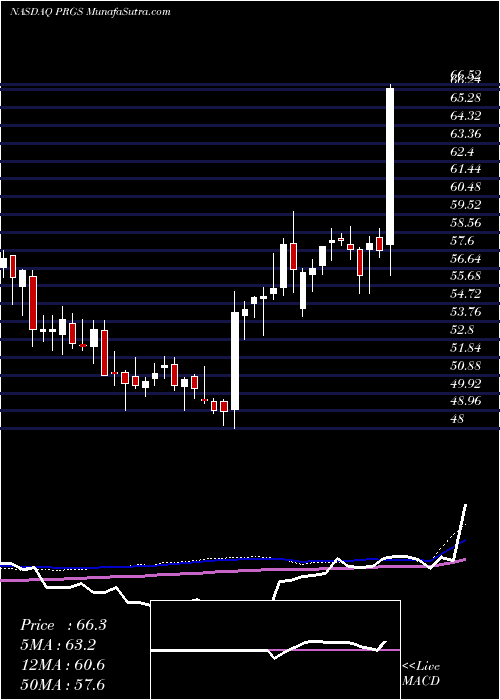Click the tallest white candlestick at the chart's right edge
The width and height of the screenshot is (500, 700).
tap(390, 166)
